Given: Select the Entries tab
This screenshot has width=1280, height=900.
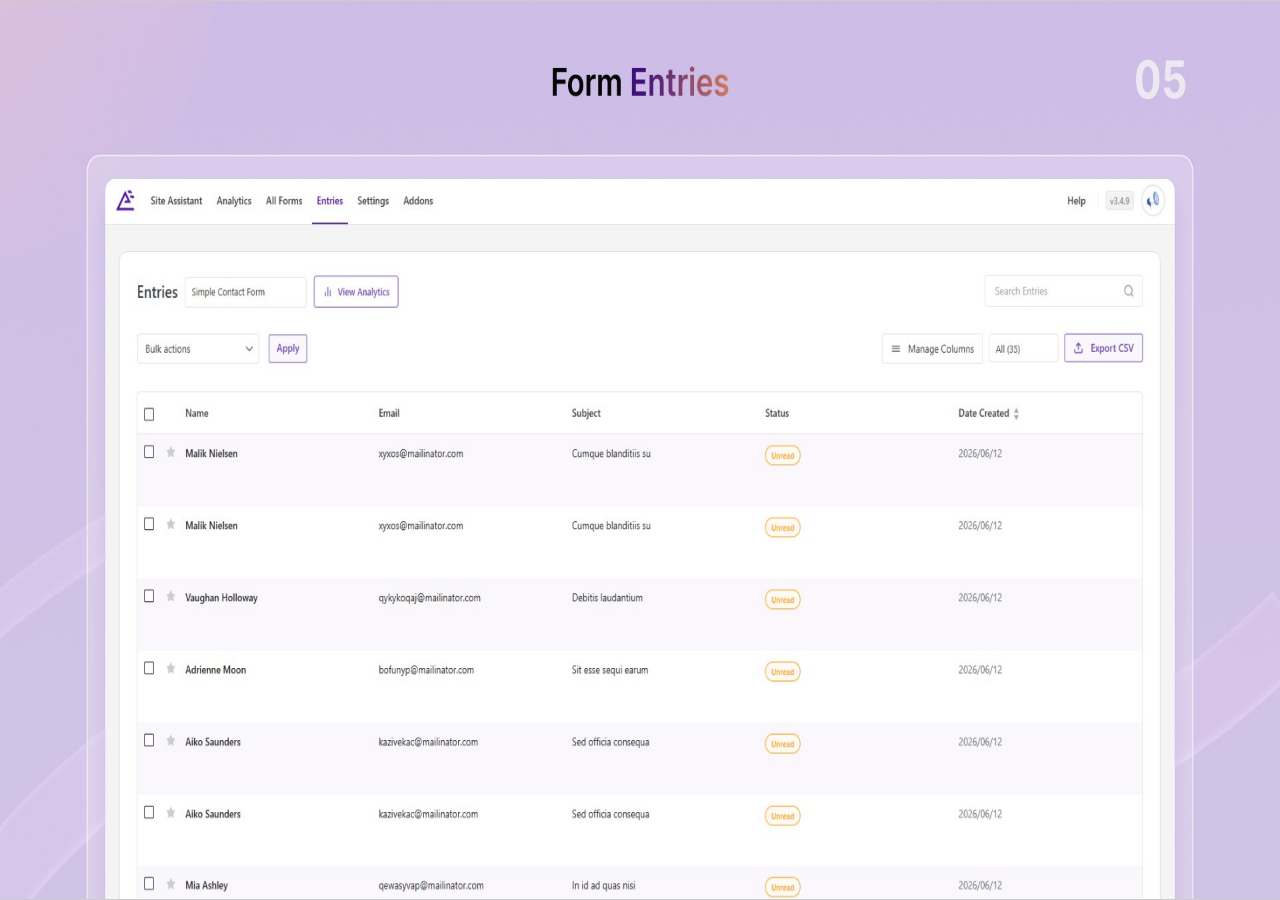Looking at the screenshot, I should (330, 201).
